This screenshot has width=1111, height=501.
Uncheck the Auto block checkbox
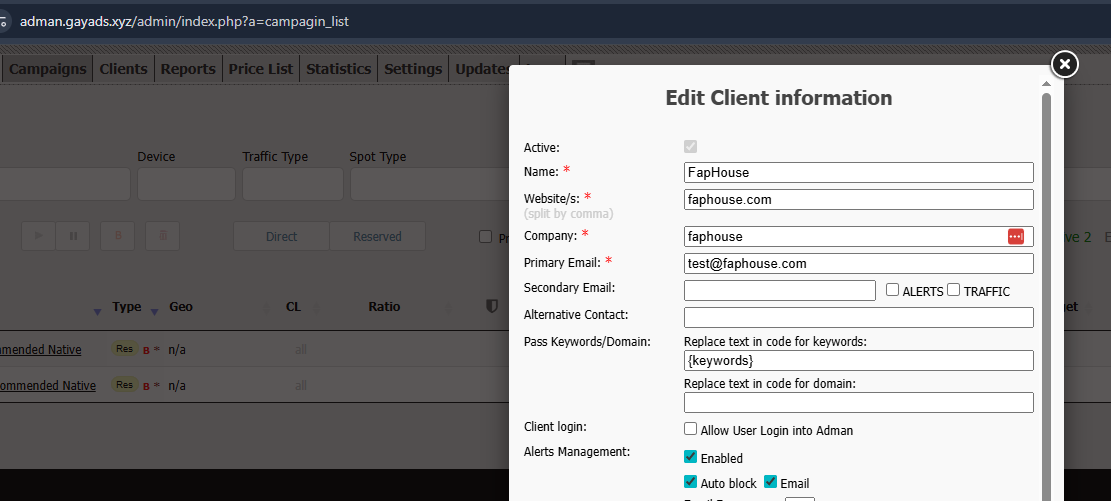pos(691,482)
